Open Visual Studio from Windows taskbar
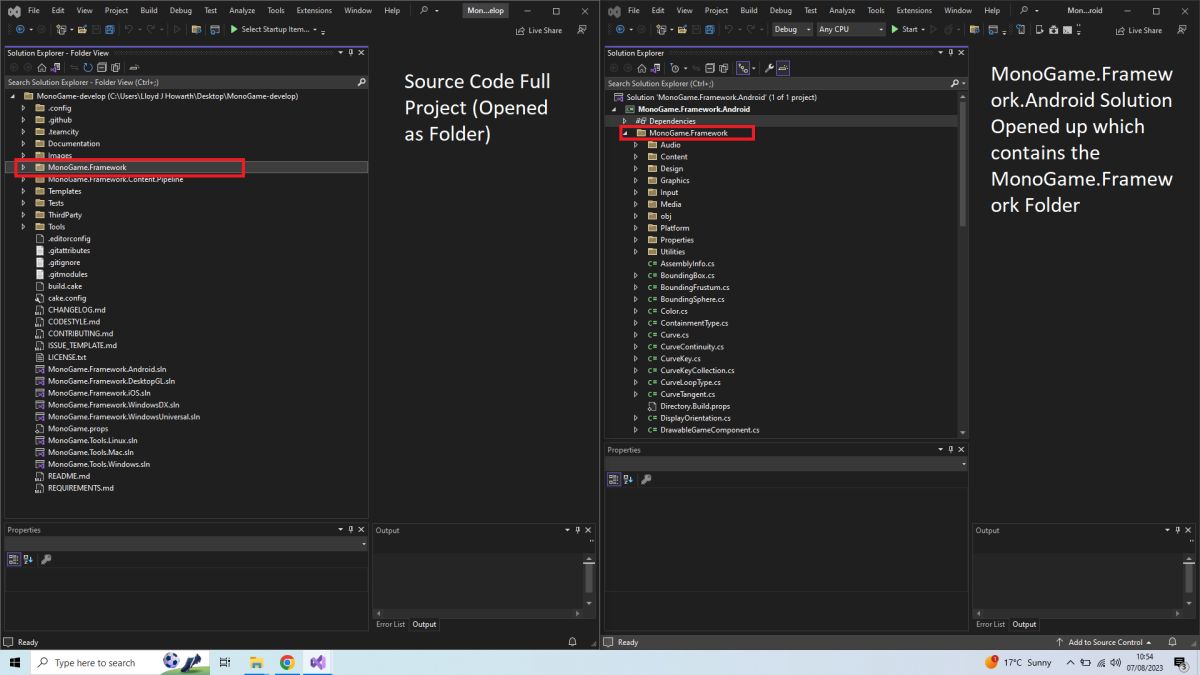This screenshot has height=675, width=1200. [317, 662]
